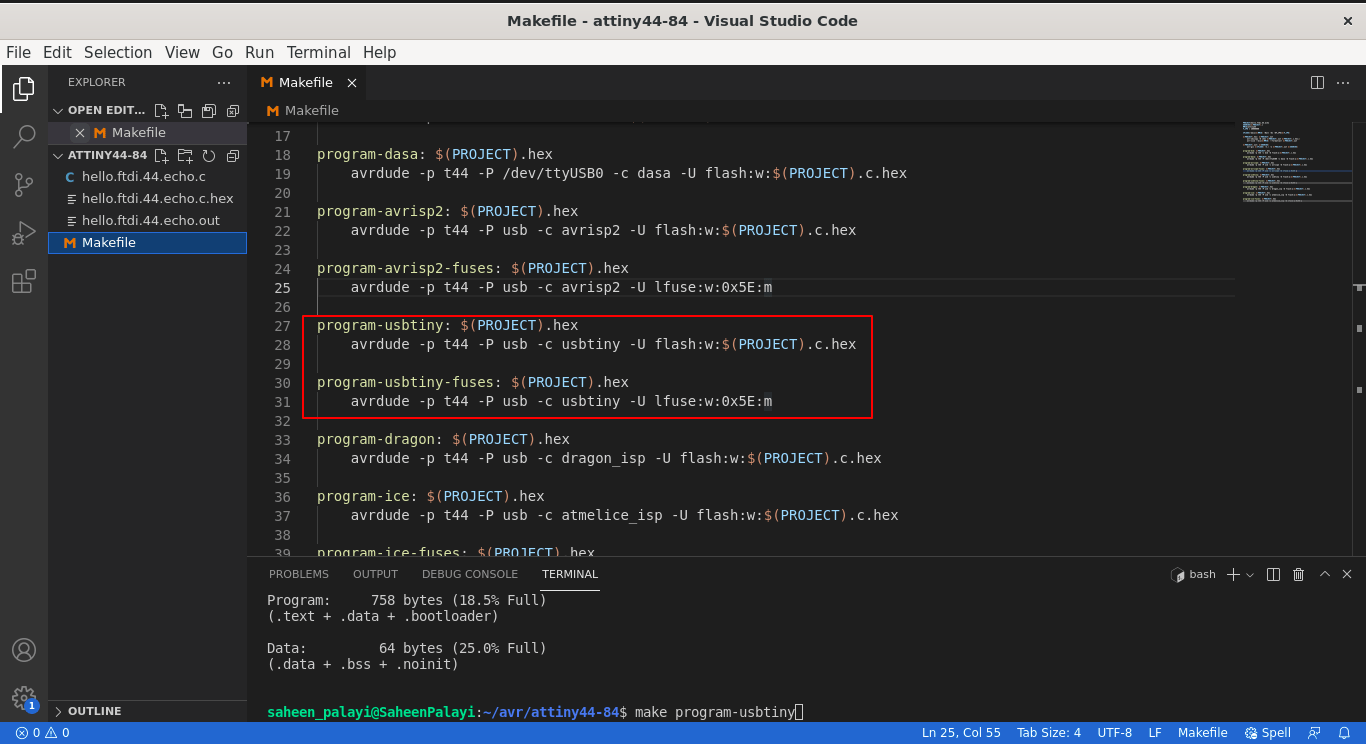Collapse the Open Editors section

58,111
